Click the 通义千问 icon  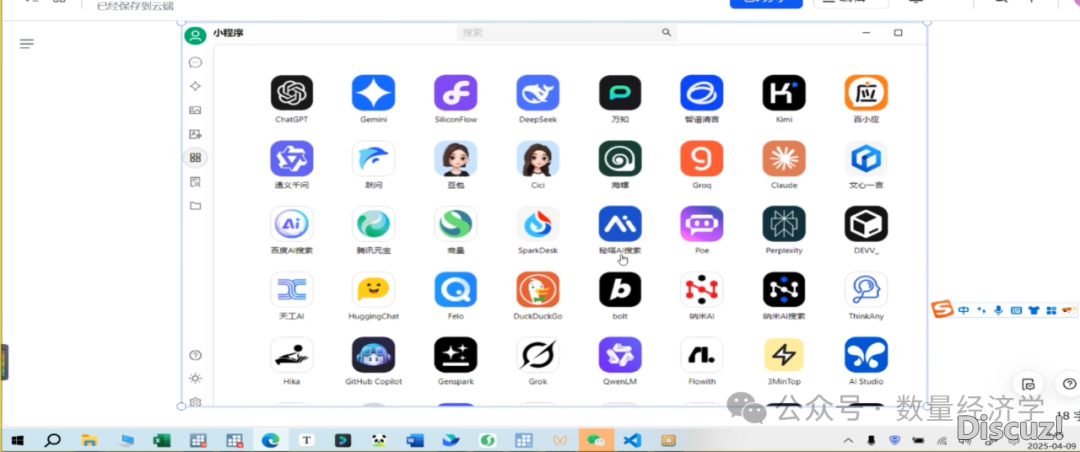291,158
